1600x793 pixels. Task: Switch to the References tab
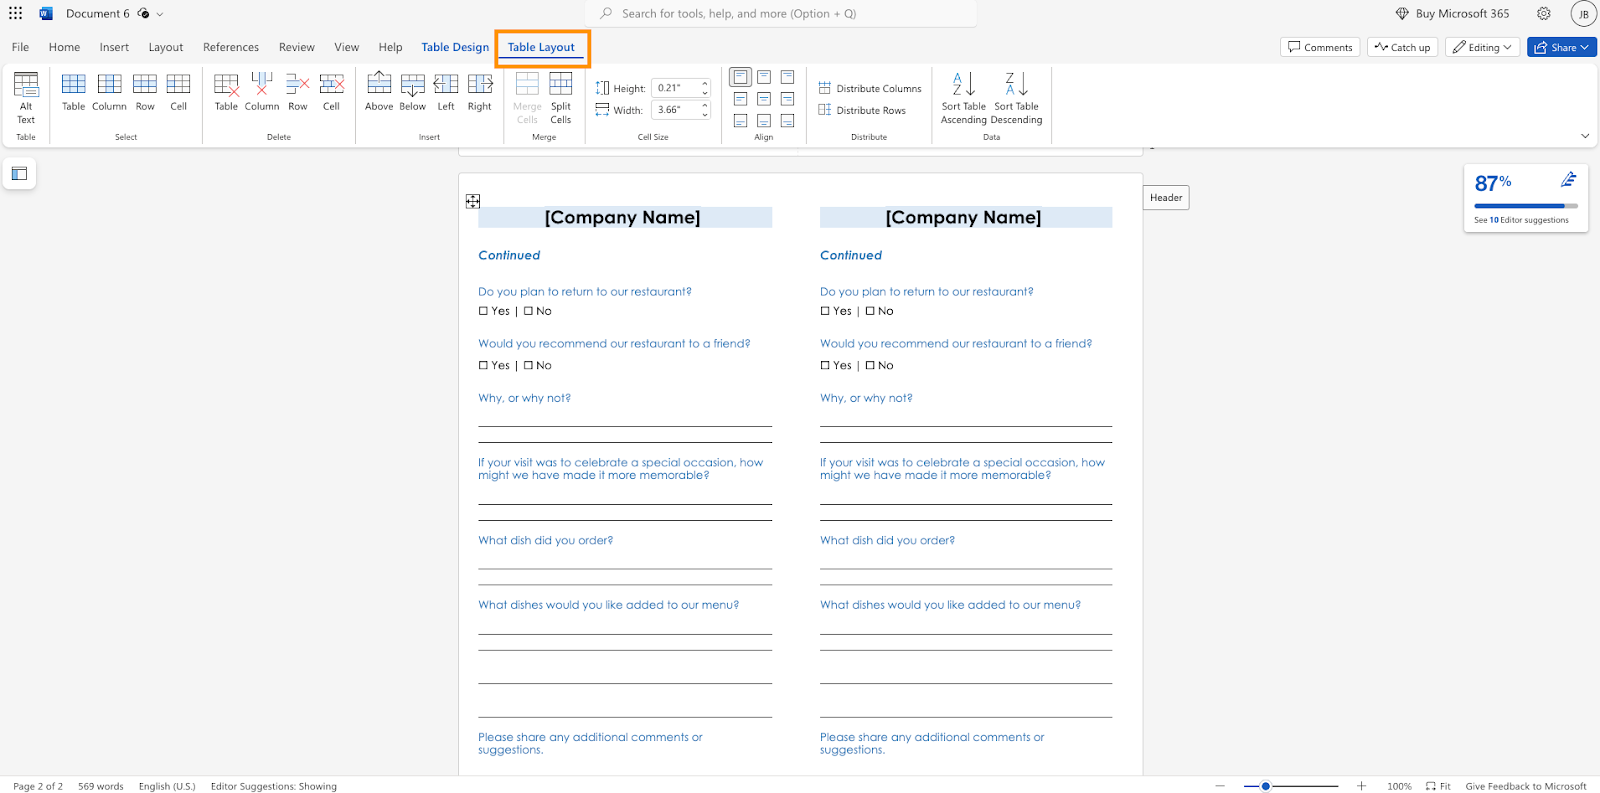click(x=231, y=47)
